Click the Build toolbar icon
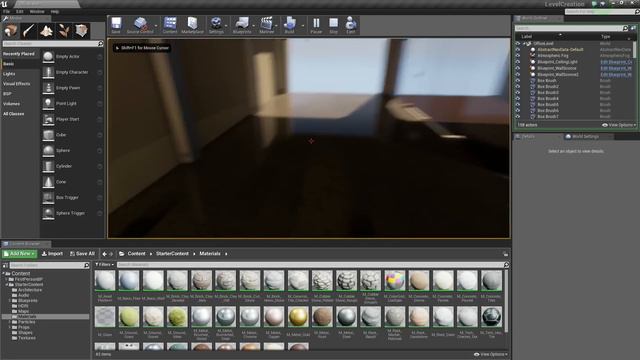The height and width of the screenshot is (360, 640). tap(289, 25)
